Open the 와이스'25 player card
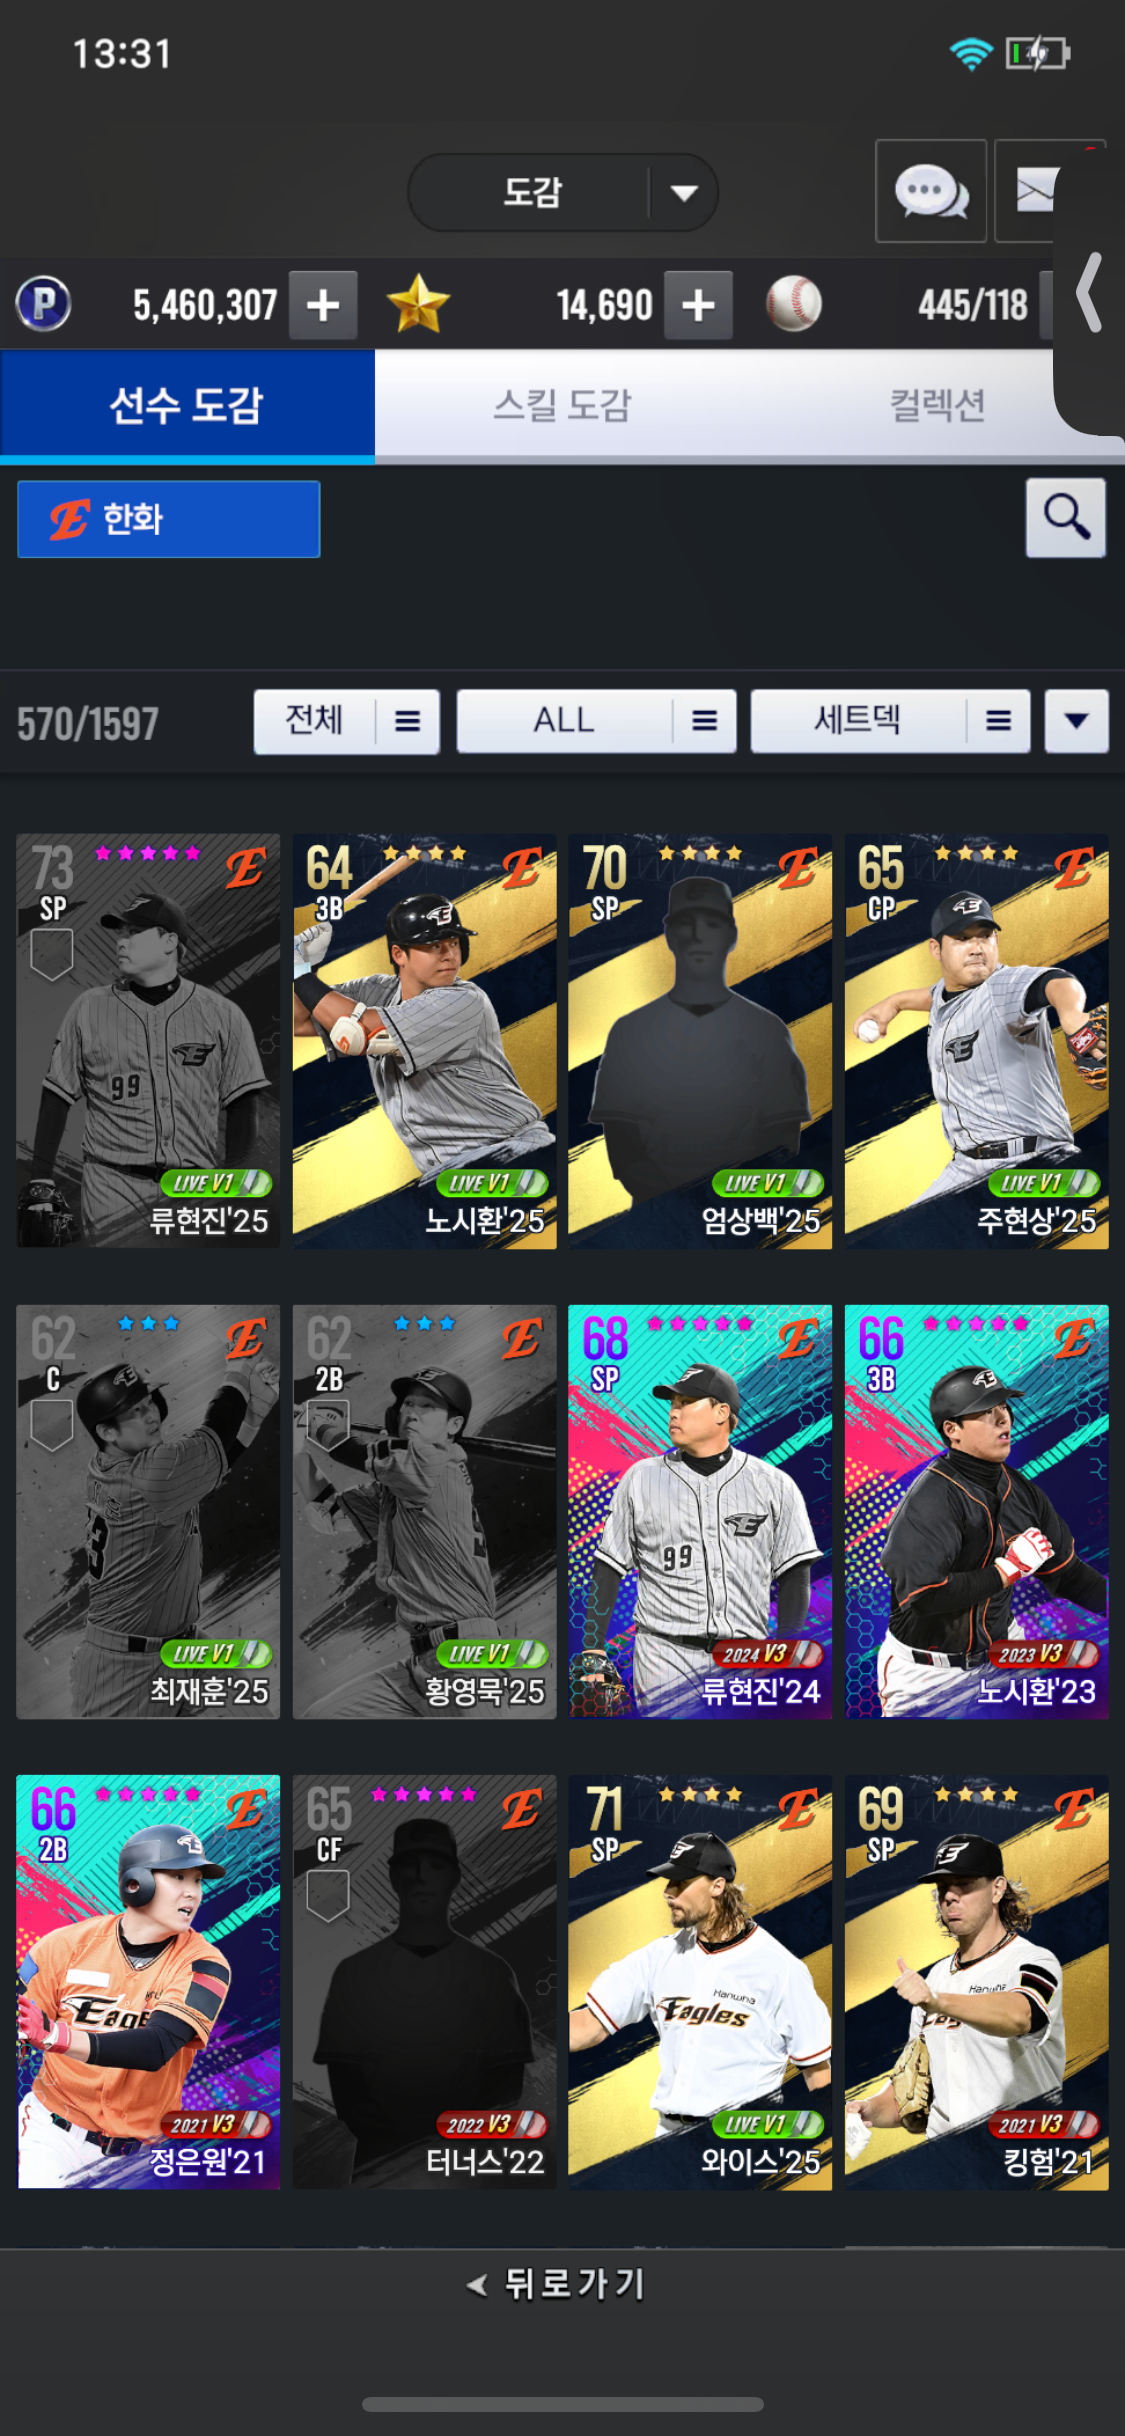The width and height of the screenshot is (1125, 2436). tap(700, 1982)
